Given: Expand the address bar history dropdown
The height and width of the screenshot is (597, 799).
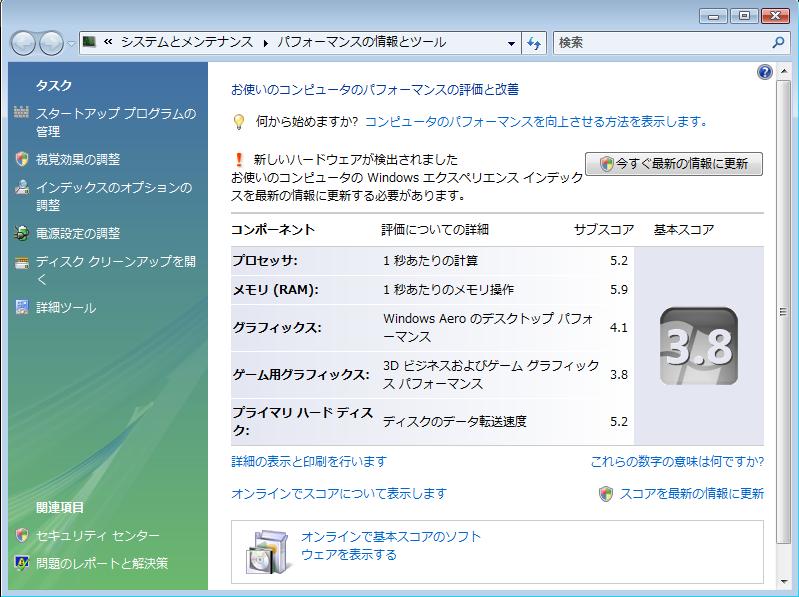Looking at the screenshot, I should [511, 43].
